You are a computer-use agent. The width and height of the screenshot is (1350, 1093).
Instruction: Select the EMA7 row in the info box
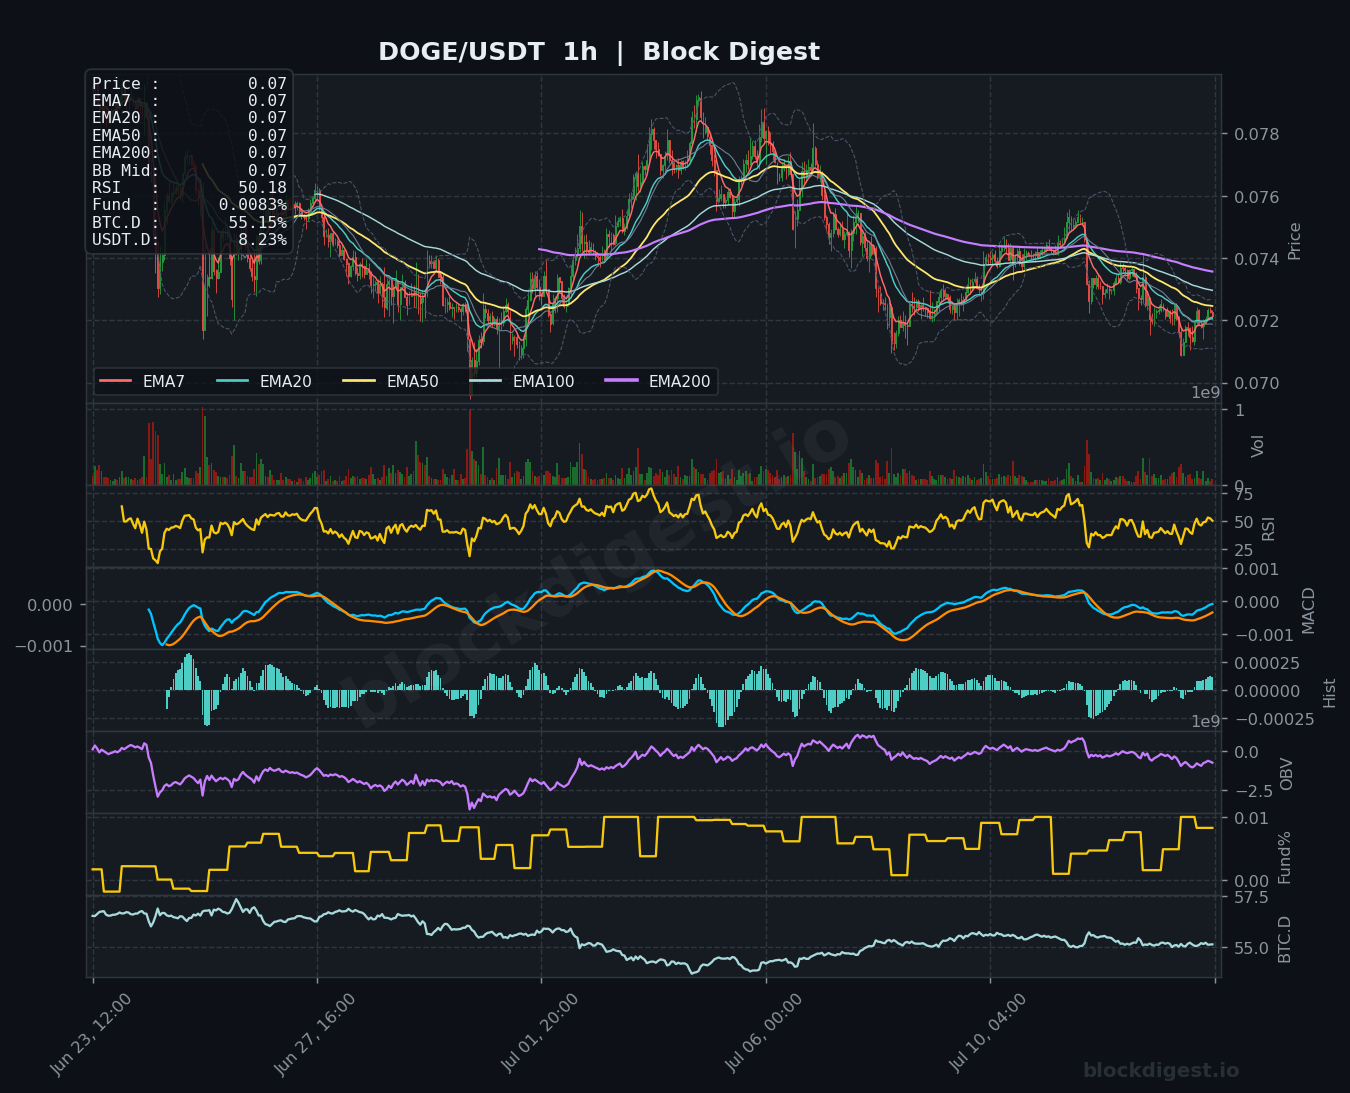pos(189,101)
